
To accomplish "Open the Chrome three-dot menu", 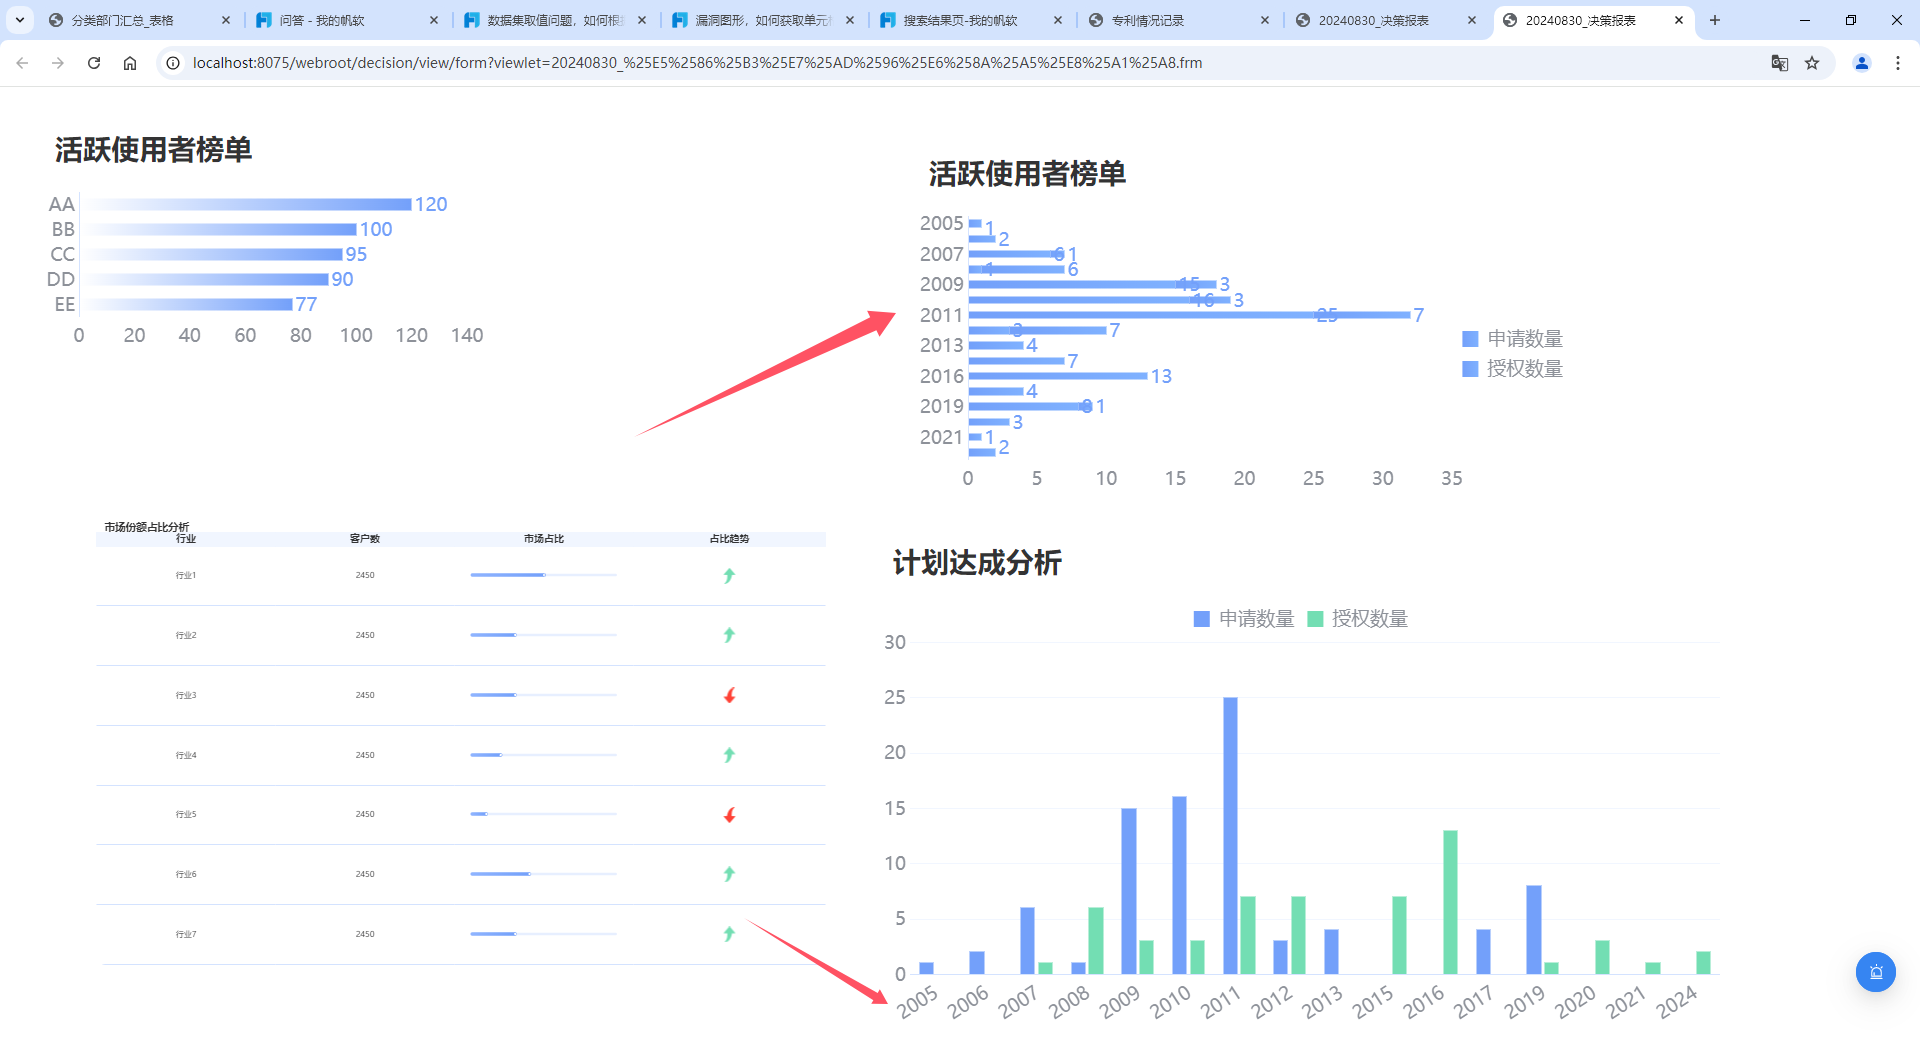I will coord(1898,63).
